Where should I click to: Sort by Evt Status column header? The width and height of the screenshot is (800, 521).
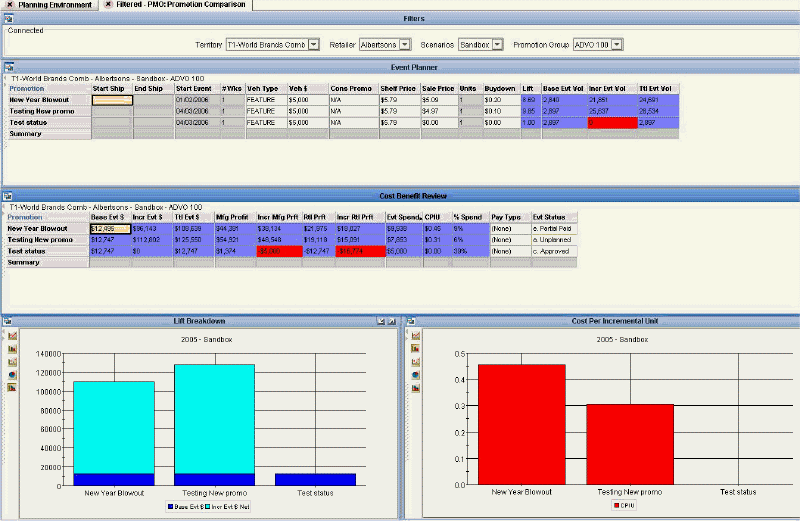[554, 217]
